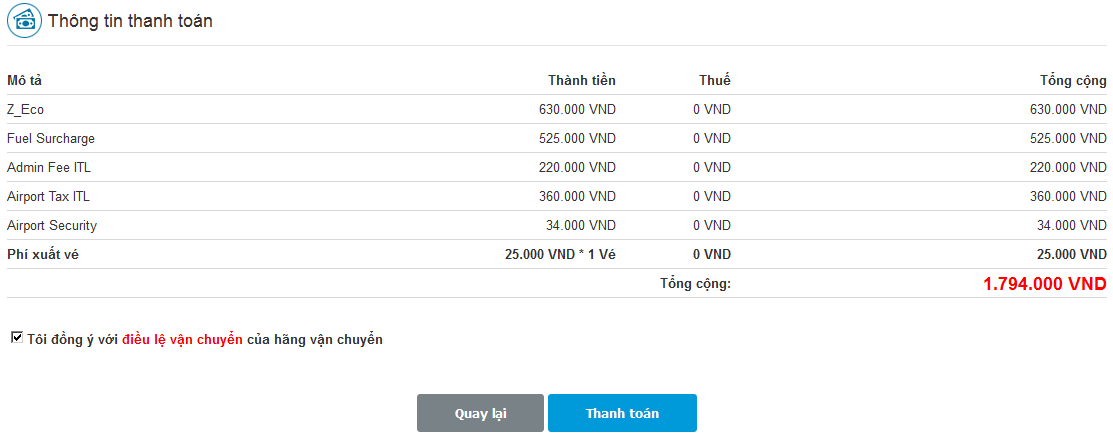1113x439 pixels.
Task: Click the '25.000 VND * 1 Vé' amount
Action: [560, 254]
